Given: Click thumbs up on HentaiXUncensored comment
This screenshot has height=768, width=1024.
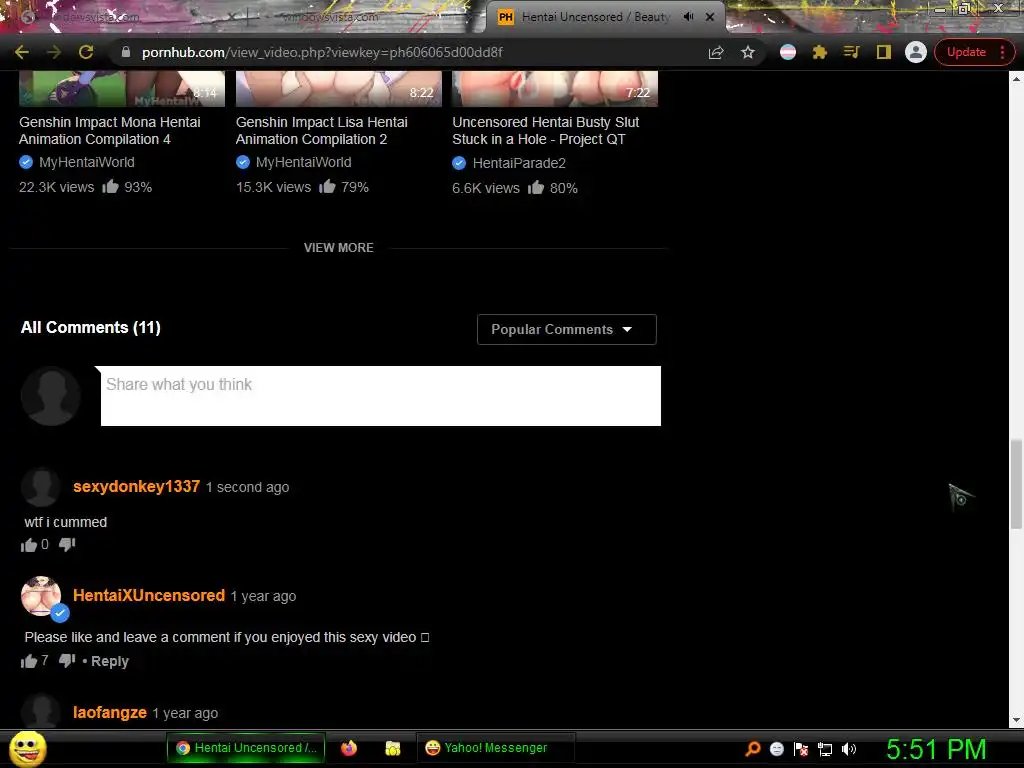Looking at the screenshot, I should (29, 661).
